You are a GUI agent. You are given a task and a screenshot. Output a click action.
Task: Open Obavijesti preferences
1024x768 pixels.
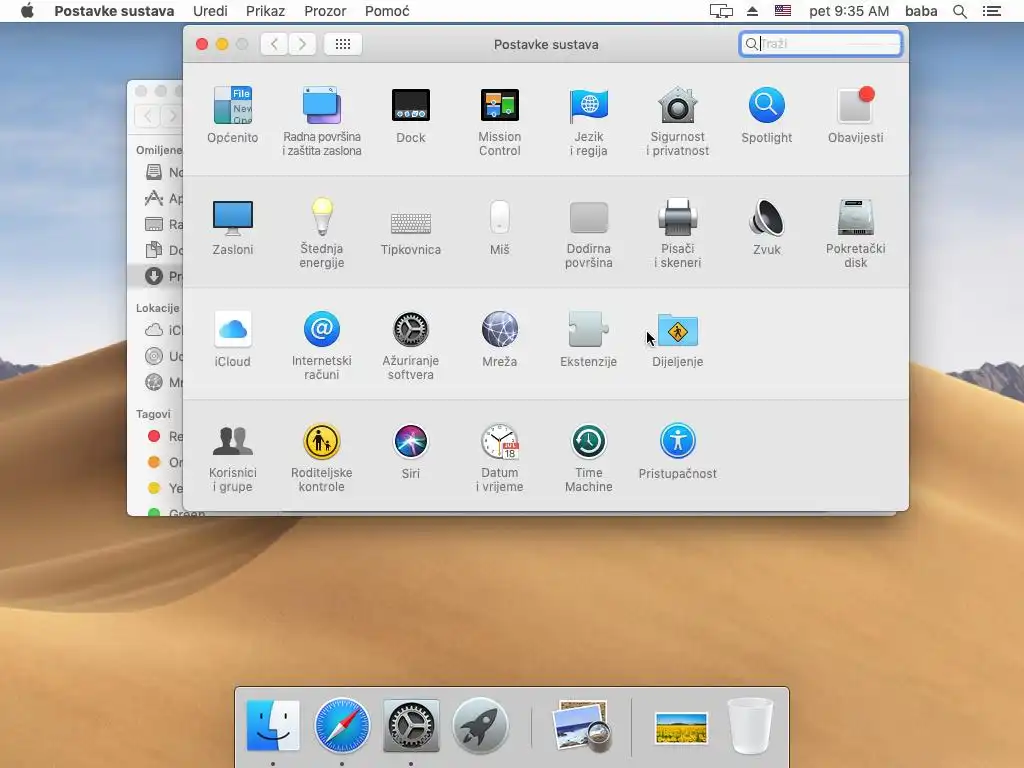(x=856, y=115)
